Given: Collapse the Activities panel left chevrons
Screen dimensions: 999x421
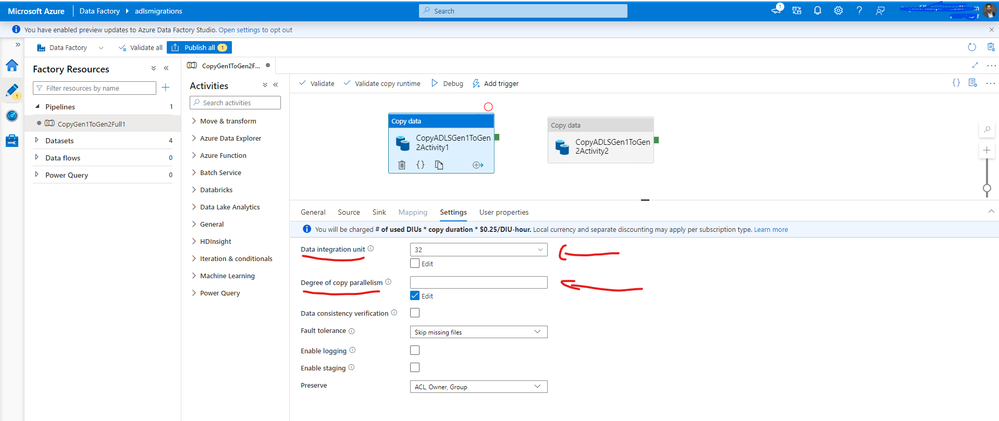Looking at the screenshot, I should 276,85.
